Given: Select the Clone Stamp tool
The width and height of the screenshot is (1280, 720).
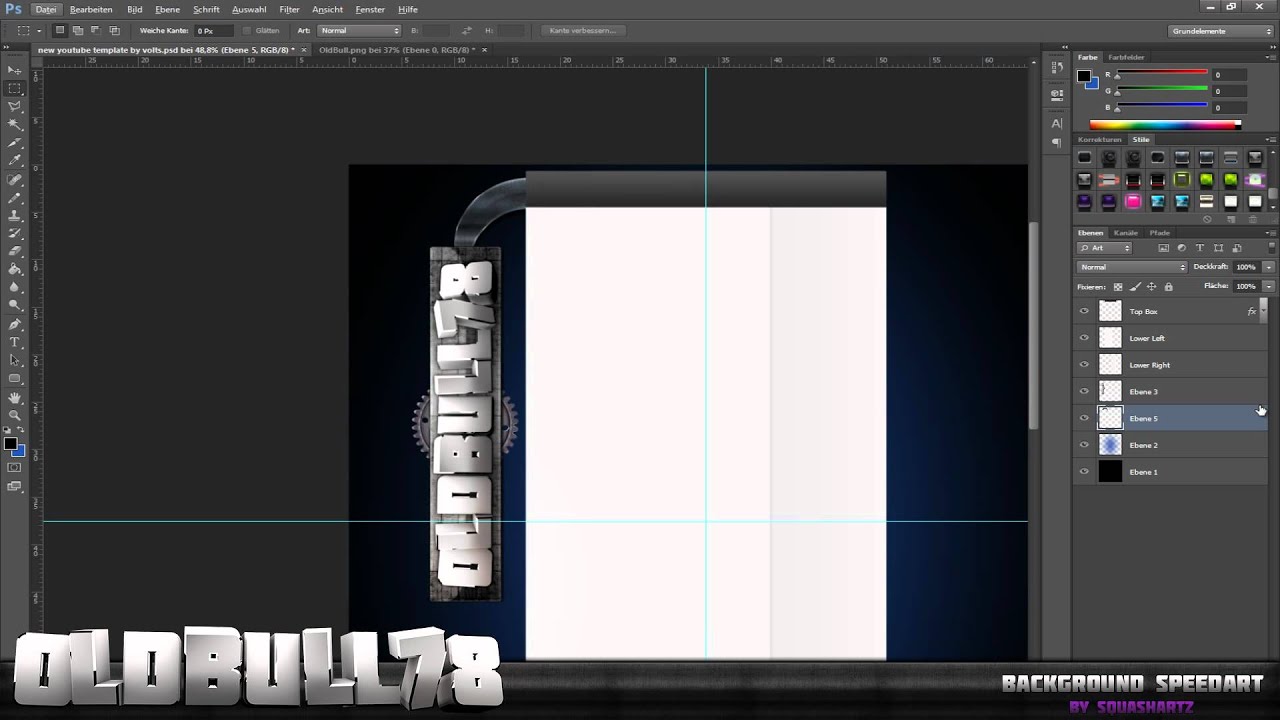Looking at the screenshot, I should point(15,216).
